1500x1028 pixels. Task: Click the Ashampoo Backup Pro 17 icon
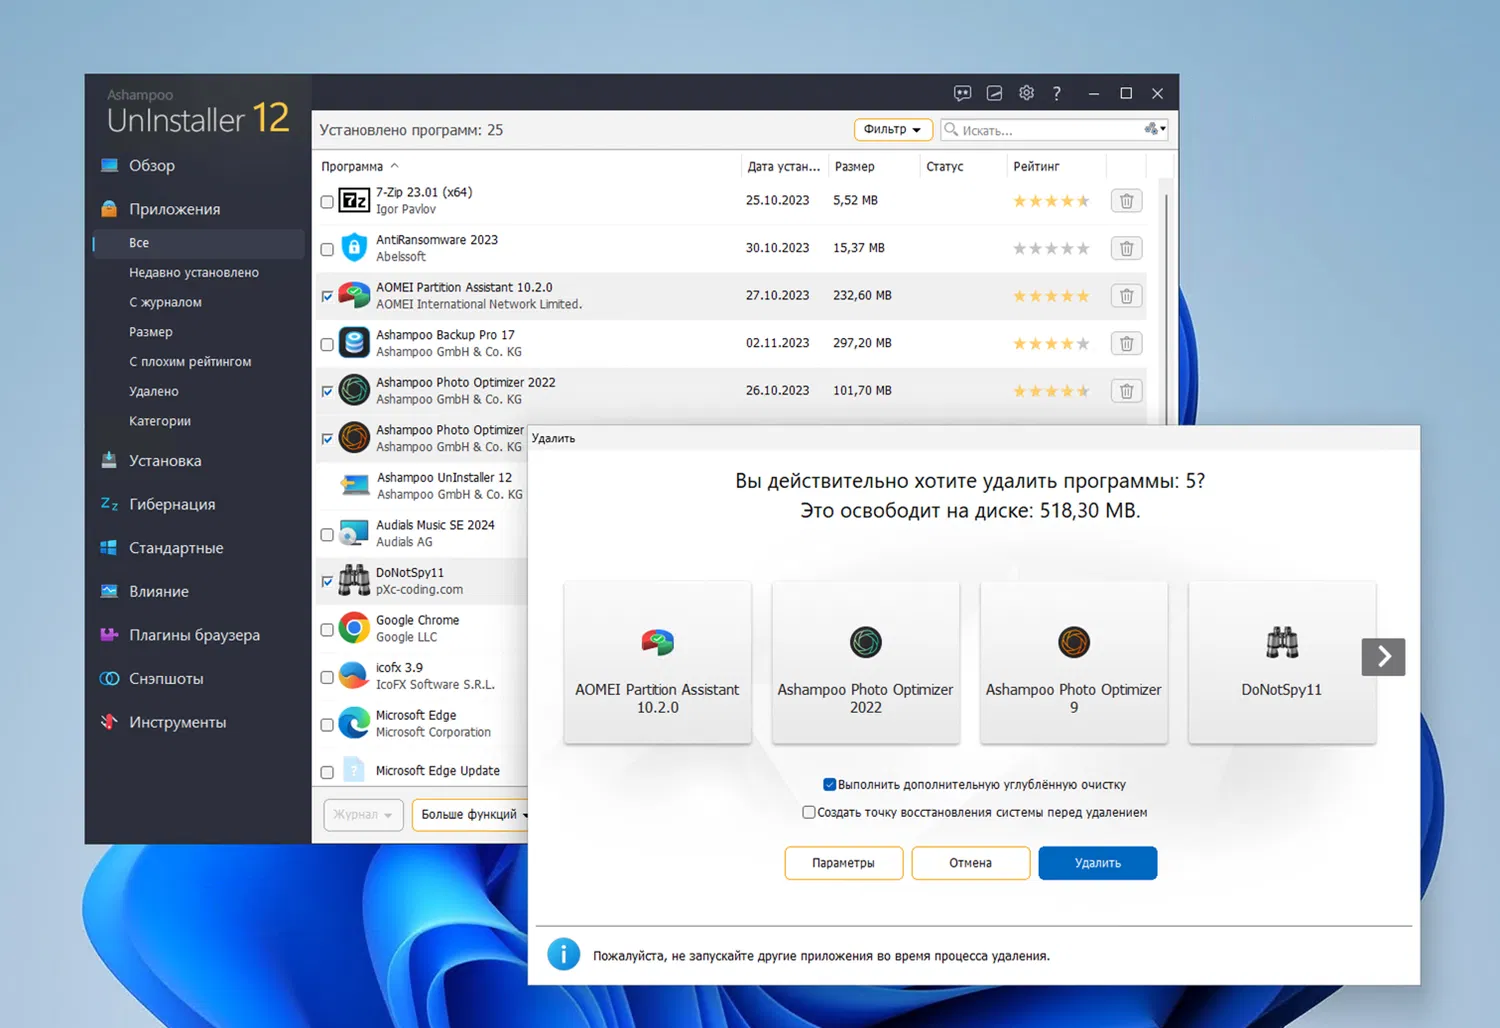354,343
